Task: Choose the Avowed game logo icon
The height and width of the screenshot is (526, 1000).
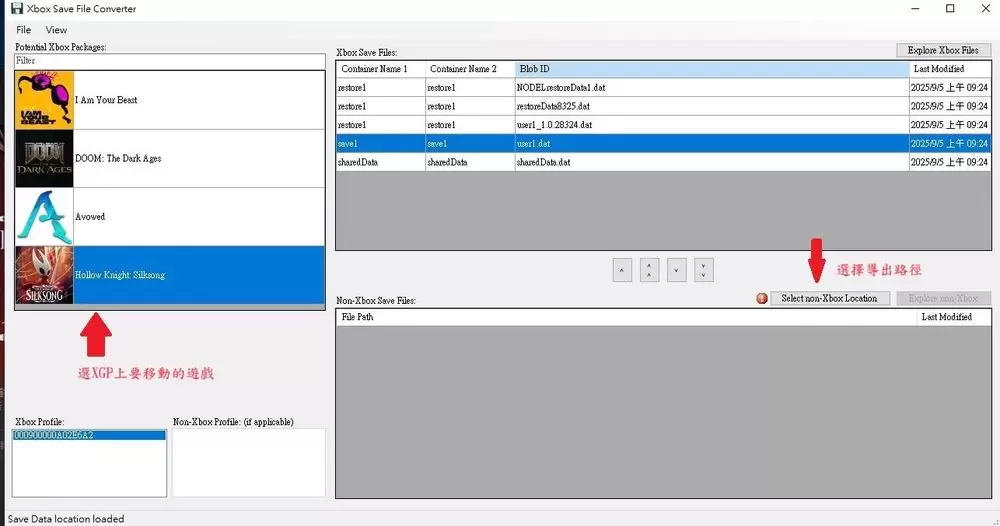Action: 45,217
